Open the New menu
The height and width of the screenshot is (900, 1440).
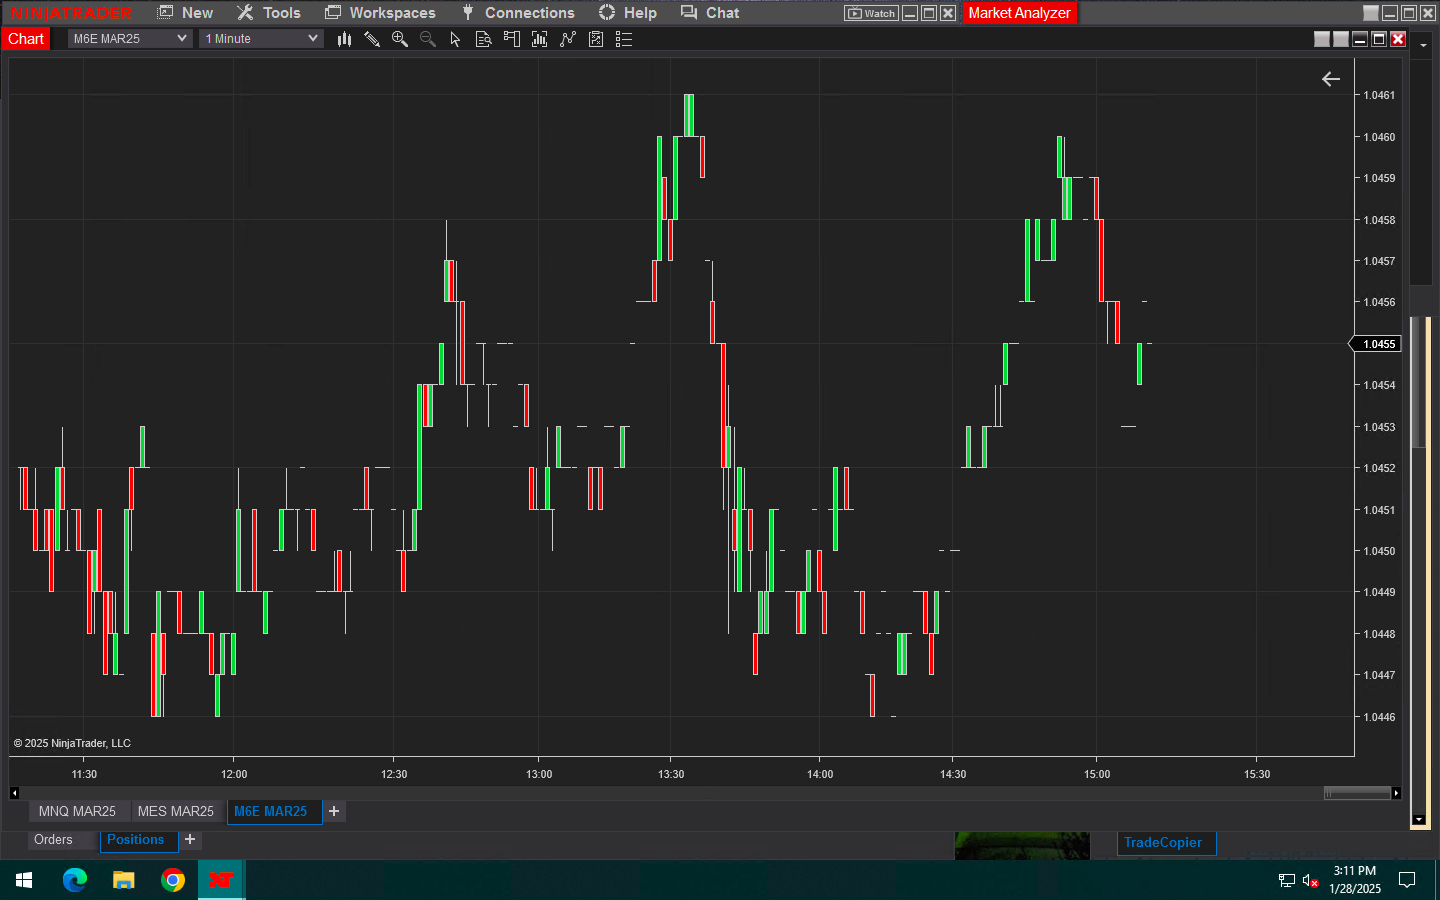pos(186,13)
